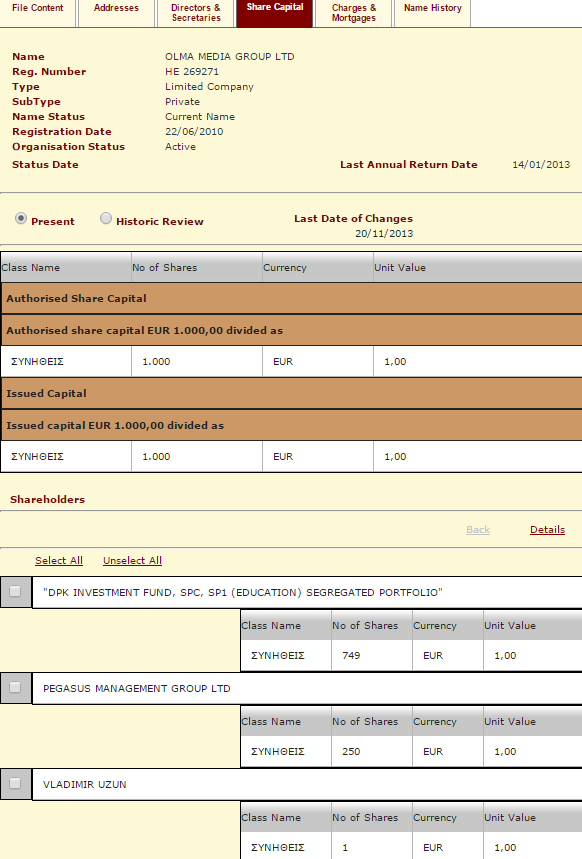Image resolution: width=582 pixels, height=859 pixels.
Task: Select the Present radio button
Action: coord(21,219)
